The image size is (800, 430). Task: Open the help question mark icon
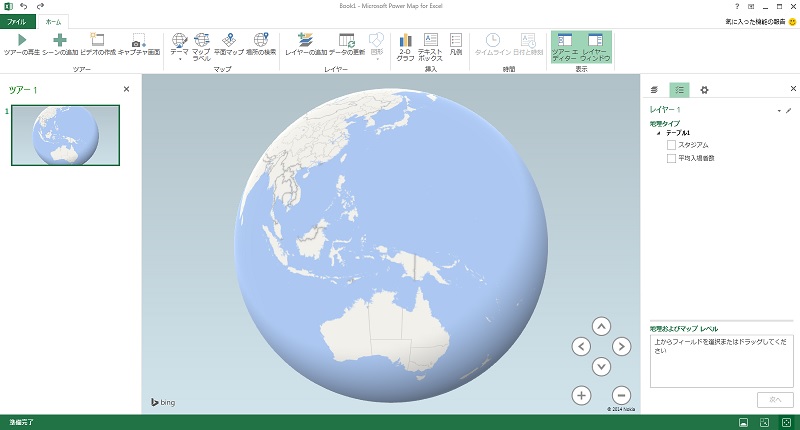pos(737,6)
